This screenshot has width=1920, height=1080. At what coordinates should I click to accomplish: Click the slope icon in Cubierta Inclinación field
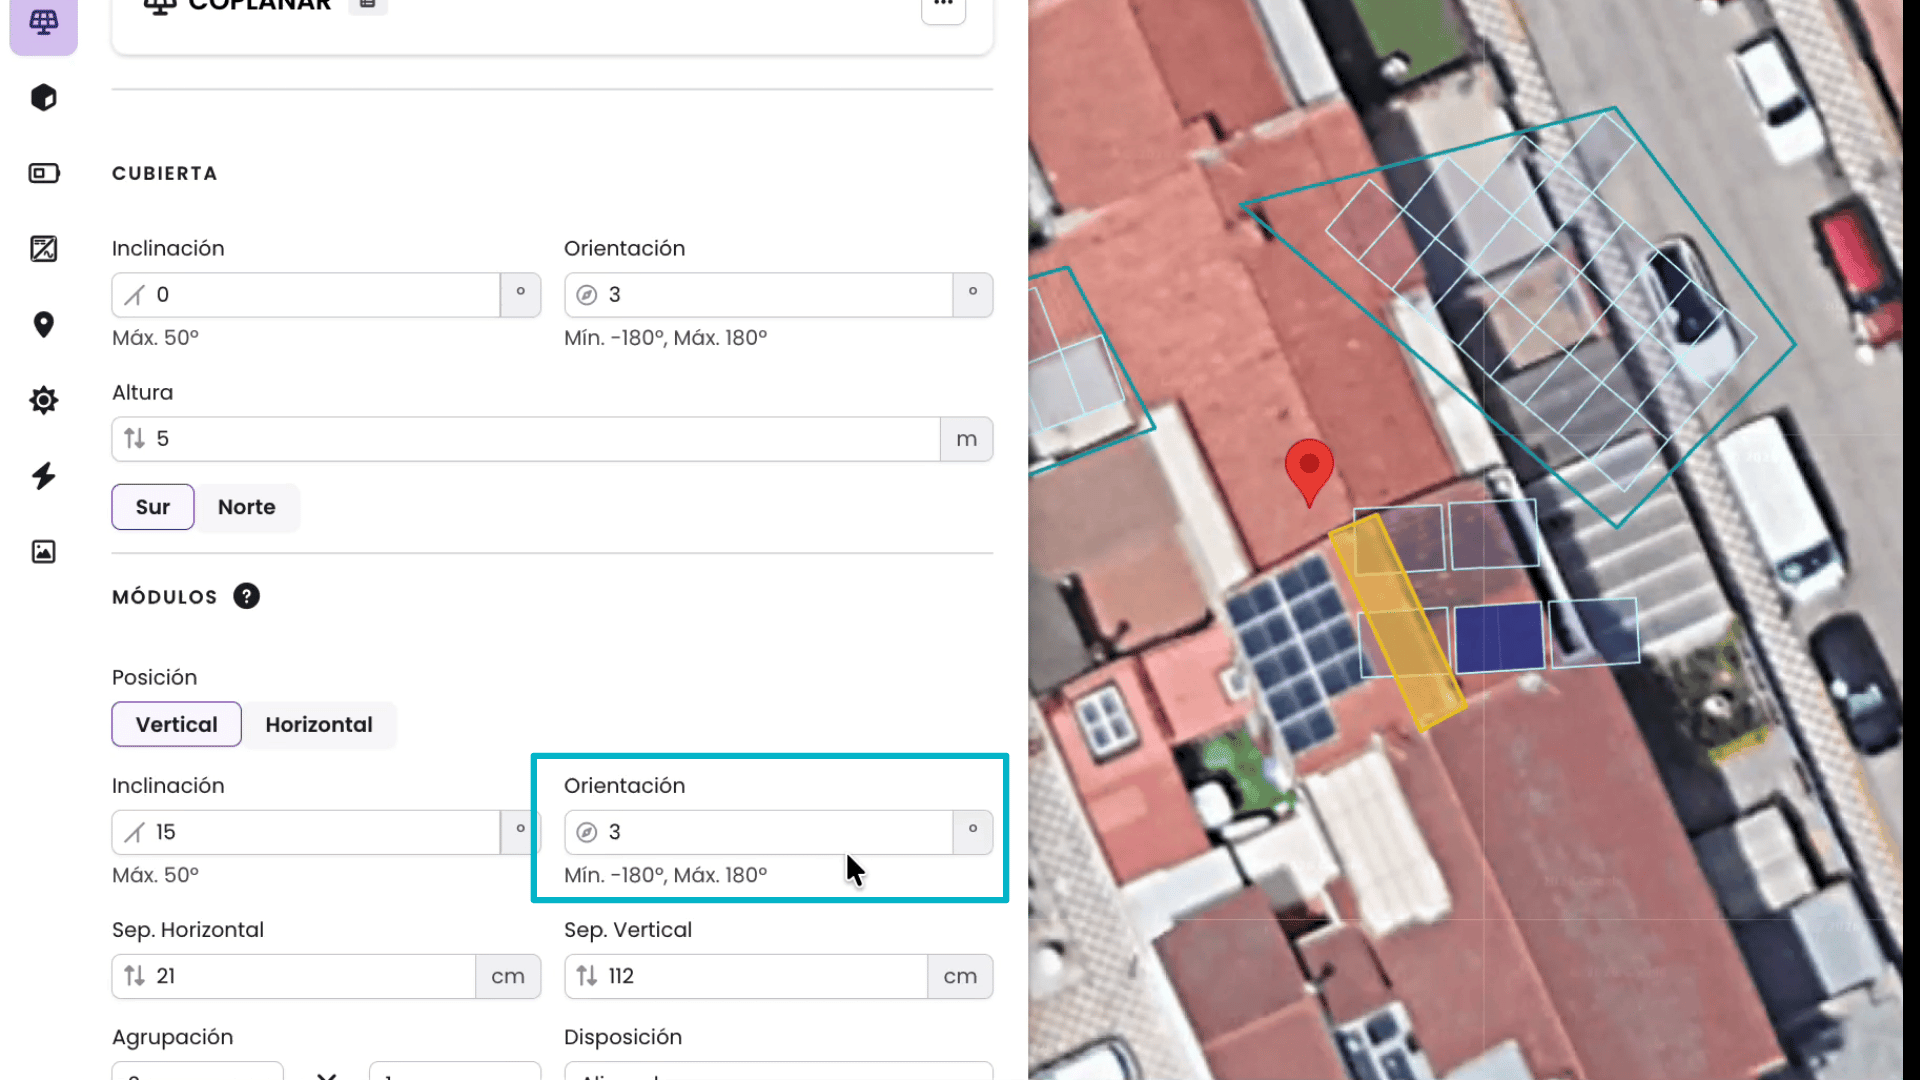(134, 295)
